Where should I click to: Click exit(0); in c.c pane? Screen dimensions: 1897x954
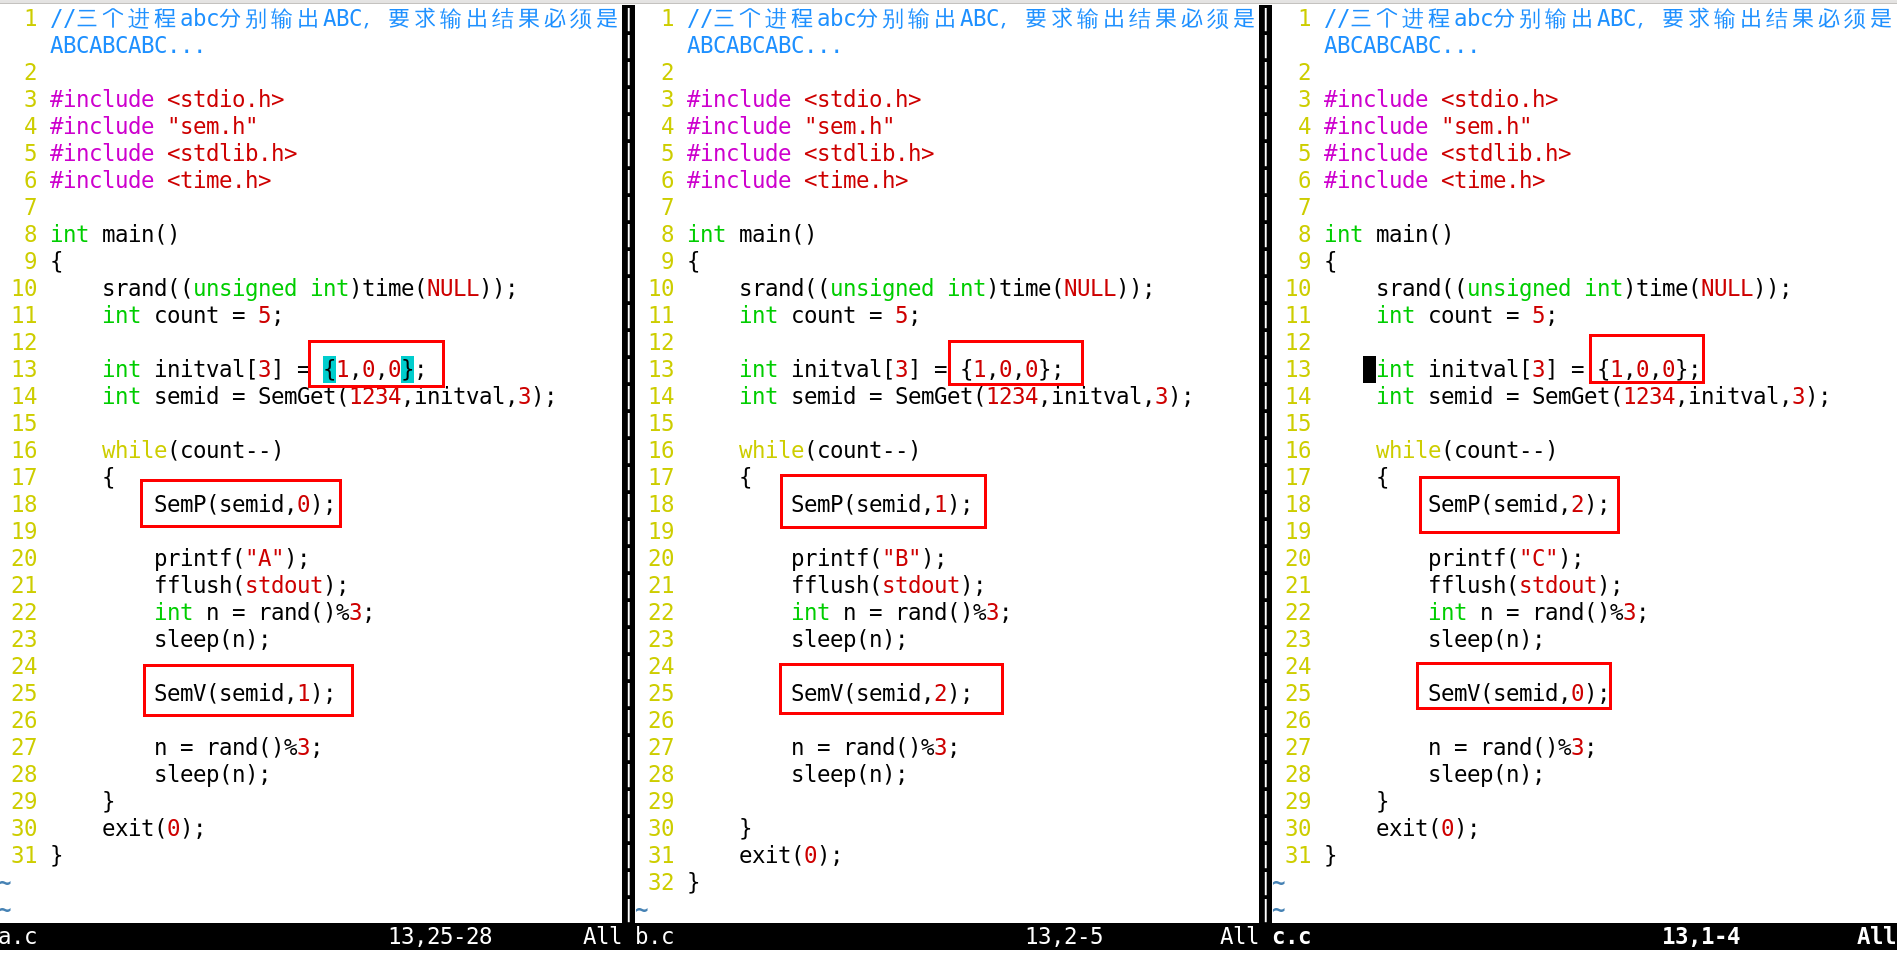(1427, 828)
